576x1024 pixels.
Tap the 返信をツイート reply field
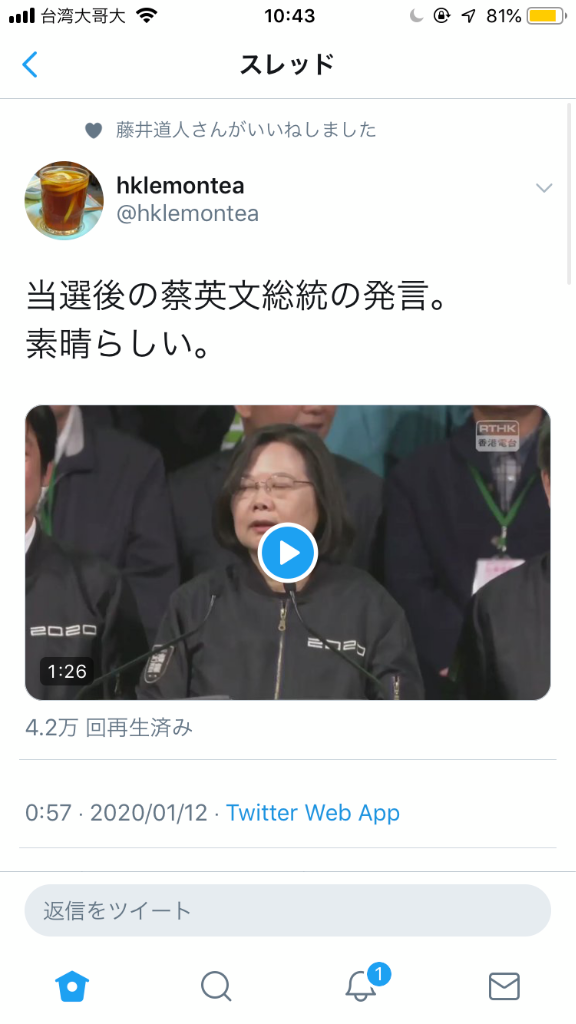[x=288, y=910]
